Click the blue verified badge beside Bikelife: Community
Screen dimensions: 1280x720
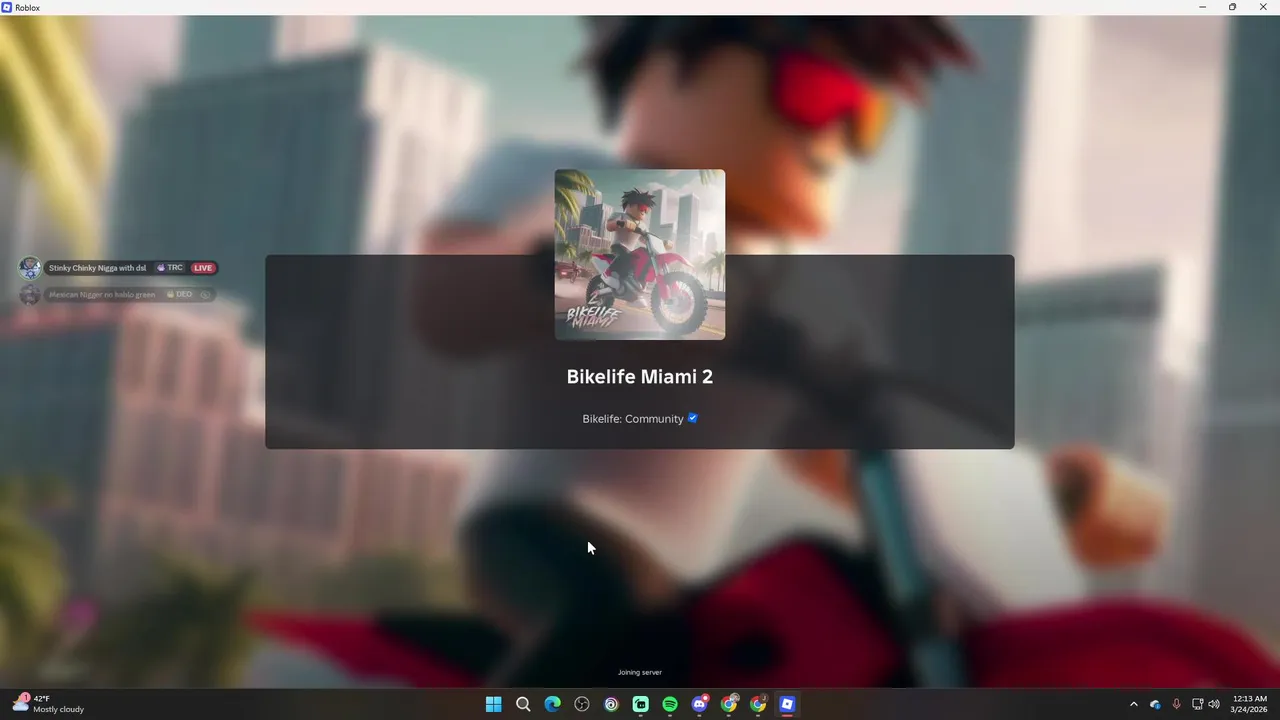click(x=692, y=418)
